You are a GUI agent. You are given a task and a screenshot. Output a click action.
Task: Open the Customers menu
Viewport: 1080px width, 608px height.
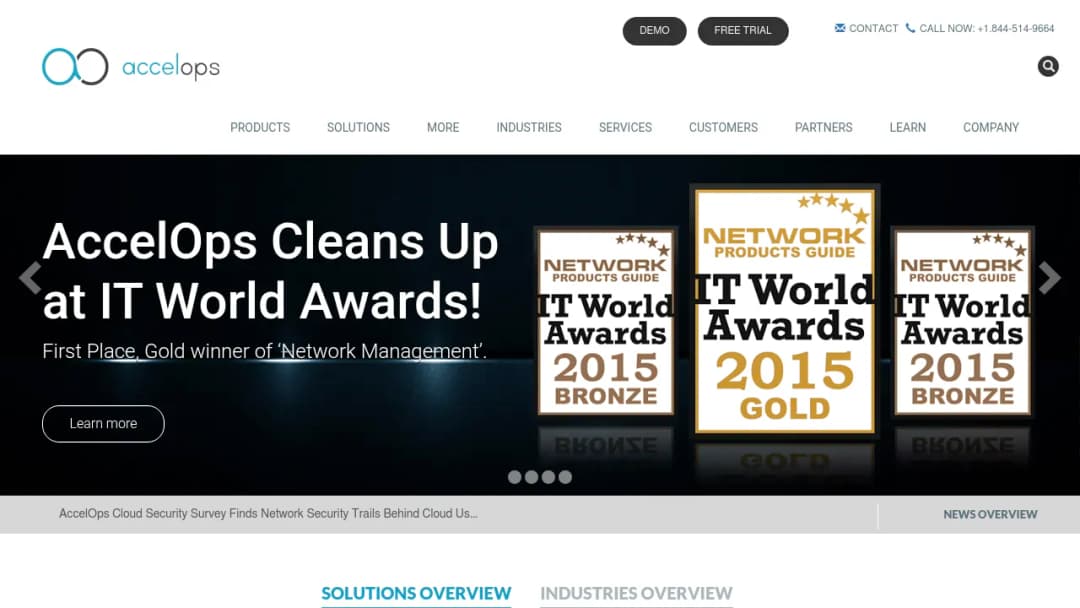pyautogui.click(x=723, y=127)
